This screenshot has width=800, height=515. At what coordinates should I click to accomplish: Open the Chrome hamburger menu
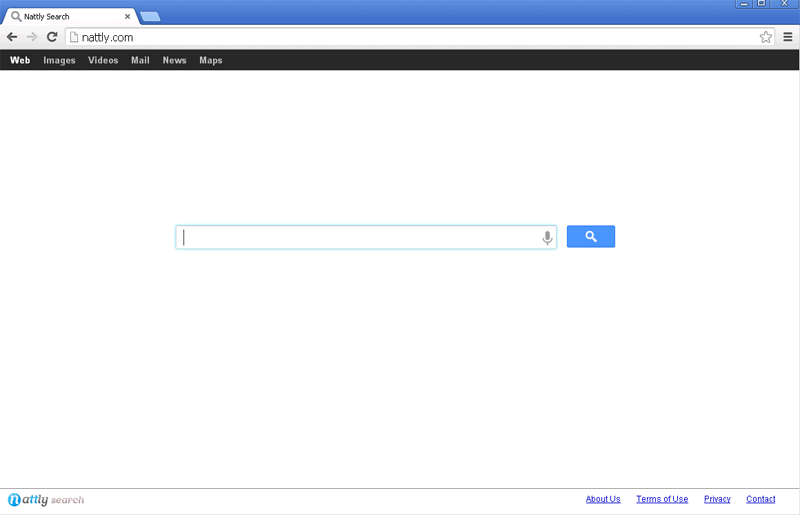pyautogui.click(x=787, y=37)
